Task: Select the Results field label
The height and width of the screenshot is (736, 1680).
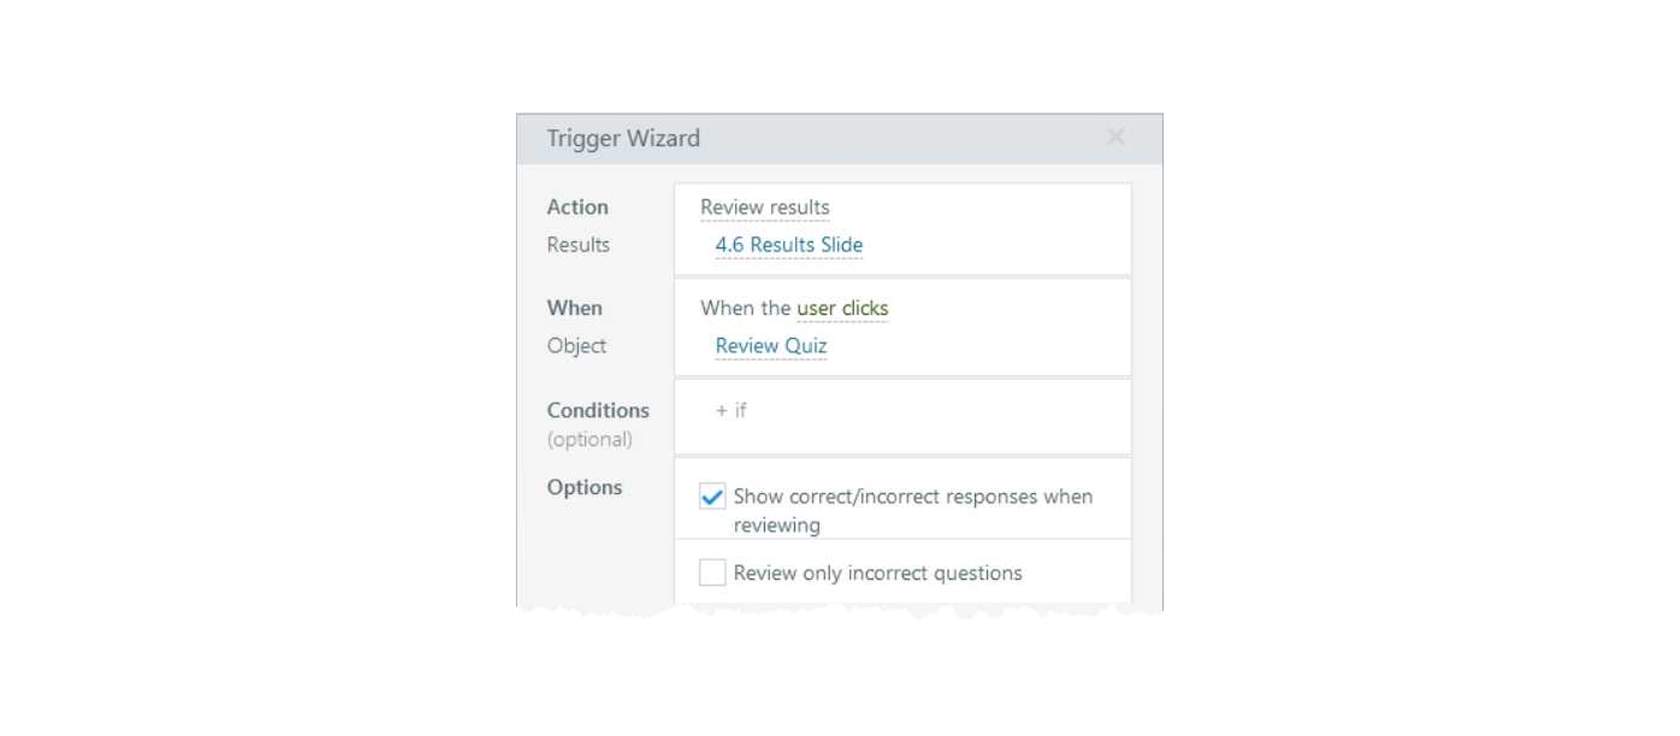Action: pyautogui.click(x=578, y=245)
